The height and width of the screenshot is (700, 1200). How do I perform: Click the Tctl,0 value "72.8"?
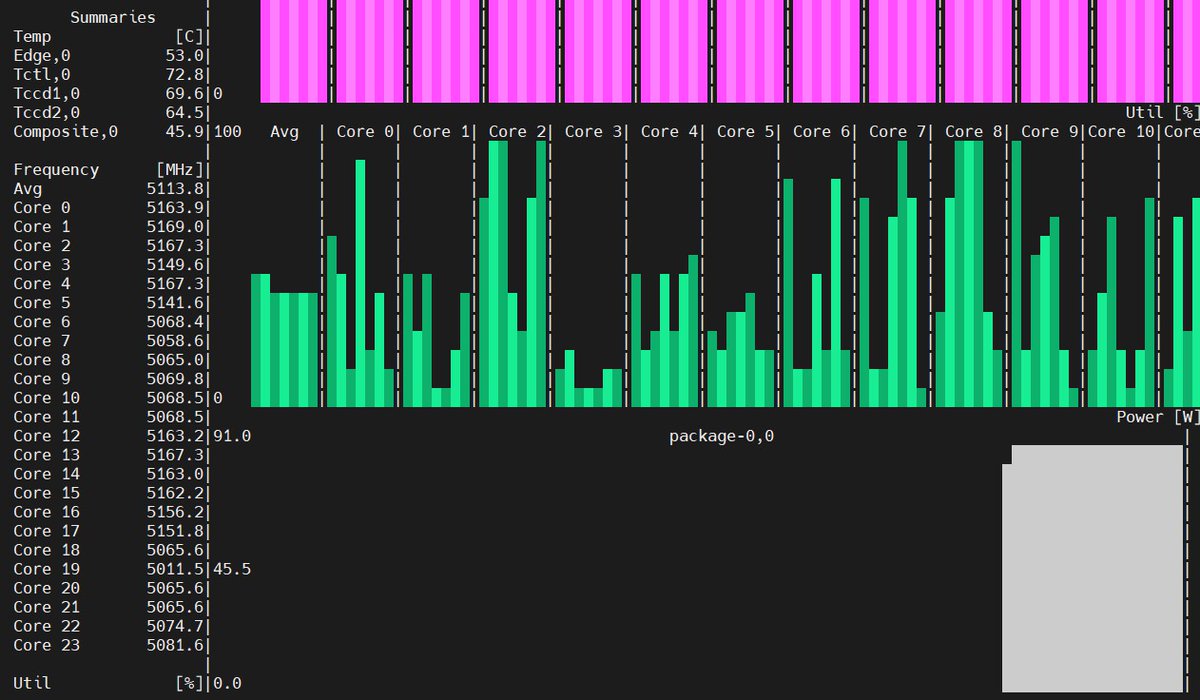click(185, 74)
